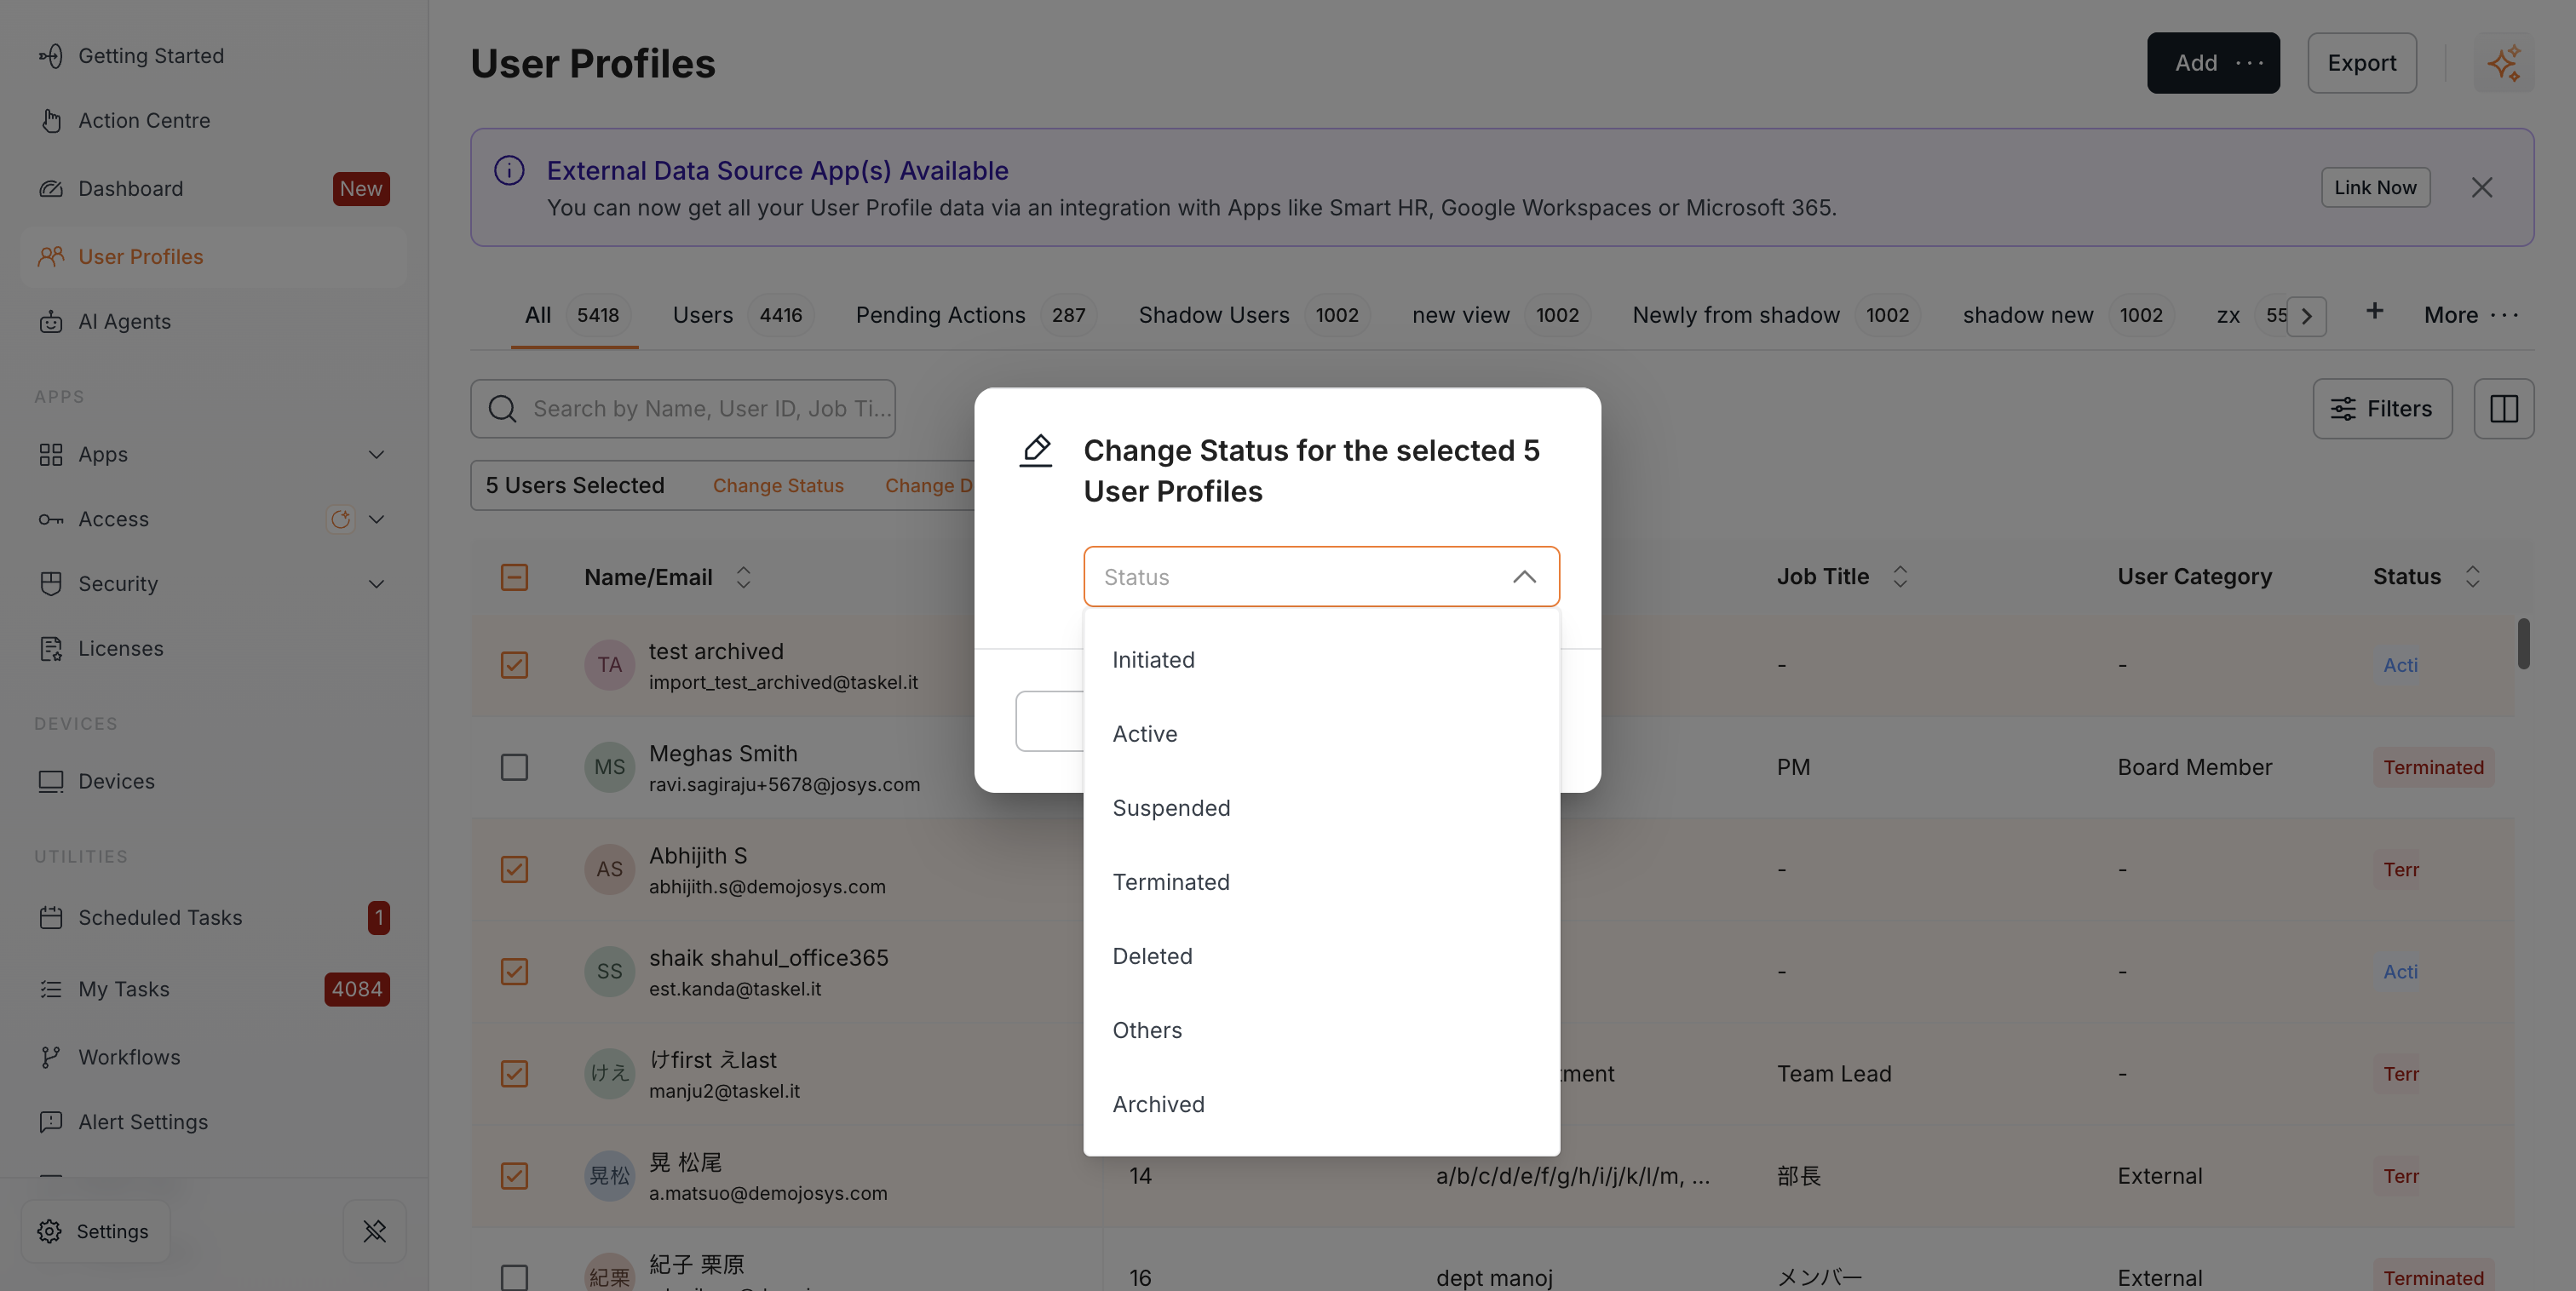Click the unpin sidebar icon

(375, 1232)
